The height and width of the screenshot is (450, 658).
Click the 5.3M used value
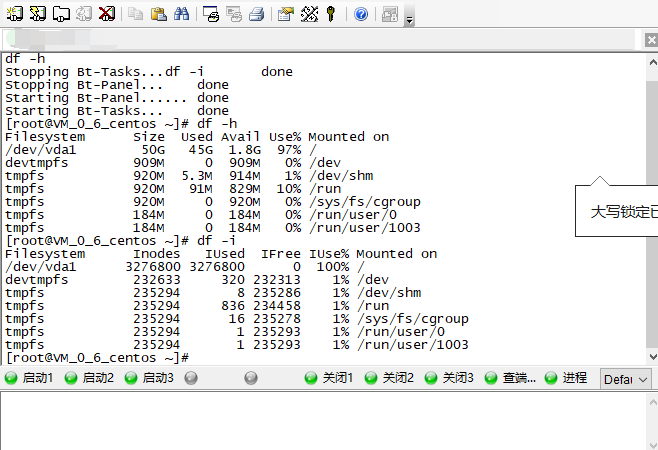[197, 176]
